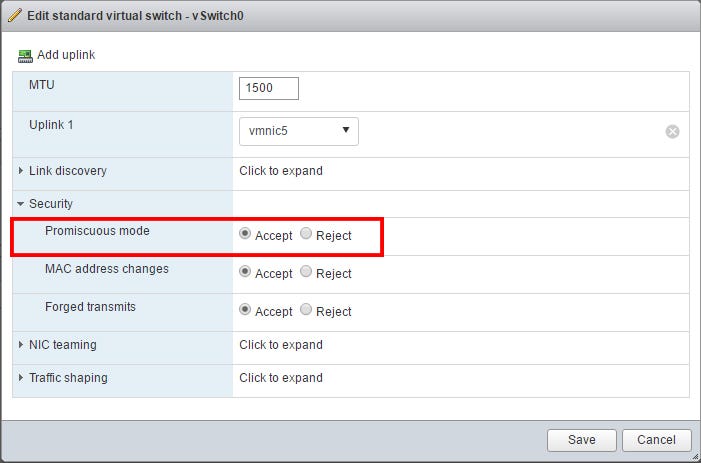This screenshot has width=701, height=463.
Task: Expand the Traffic shaping section
Action: pos(21,378)
